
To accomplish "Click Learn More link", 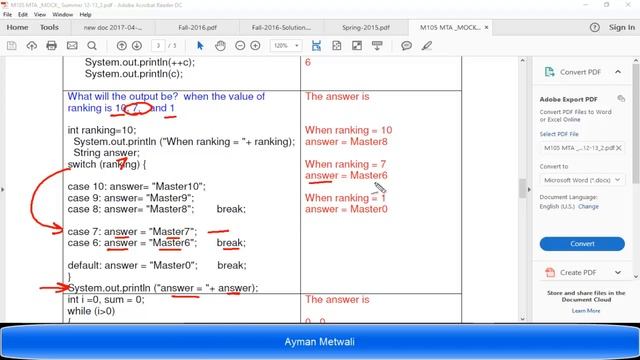I will click(x=586, y=311).
